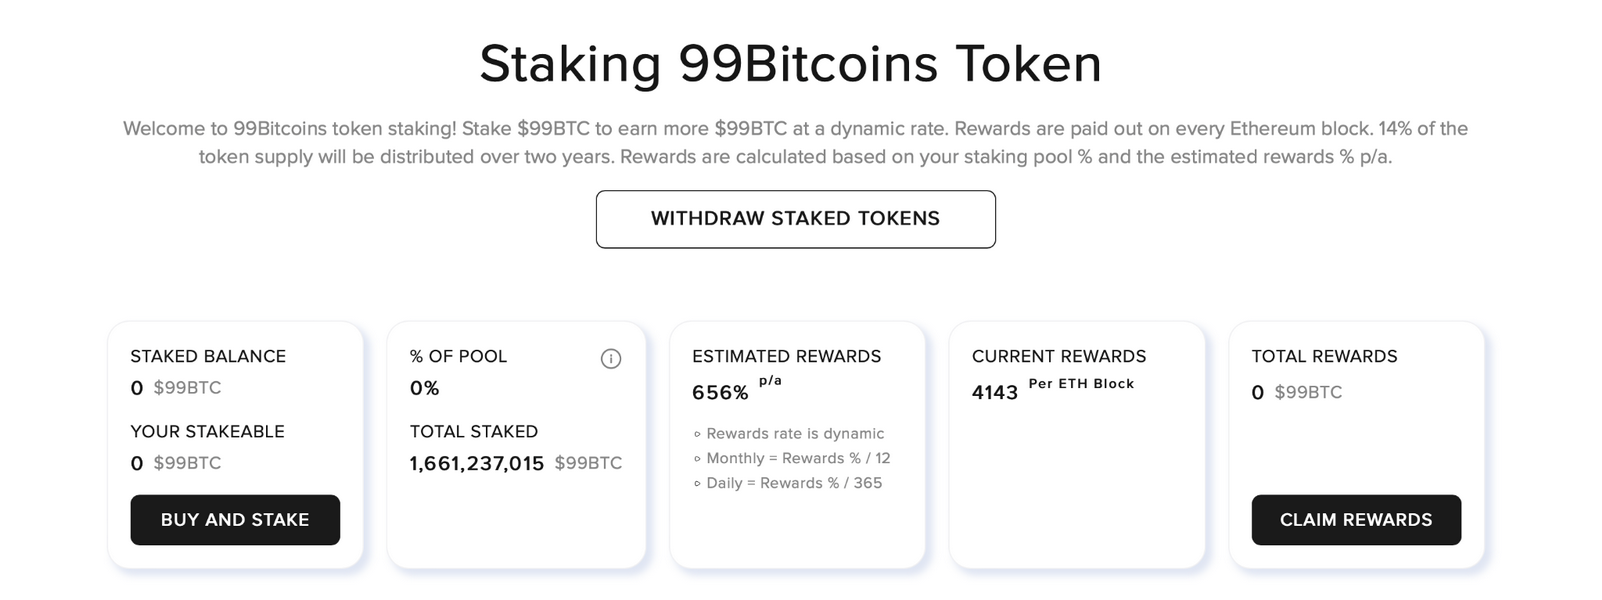Select the 4143 current rewards value
Screen dimensions: 1602x600
[x=995, y=393]
